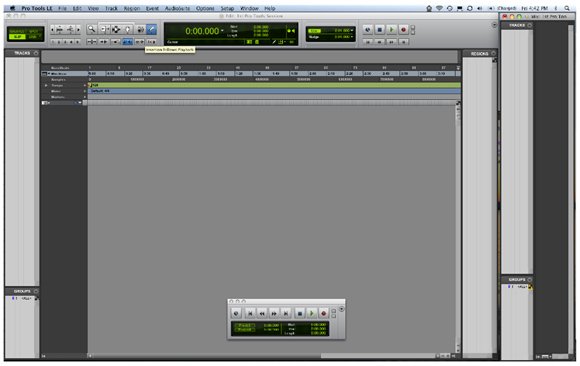Open the Window menu
This screenshot has width=580, height=366.
[x=249, y=8]
